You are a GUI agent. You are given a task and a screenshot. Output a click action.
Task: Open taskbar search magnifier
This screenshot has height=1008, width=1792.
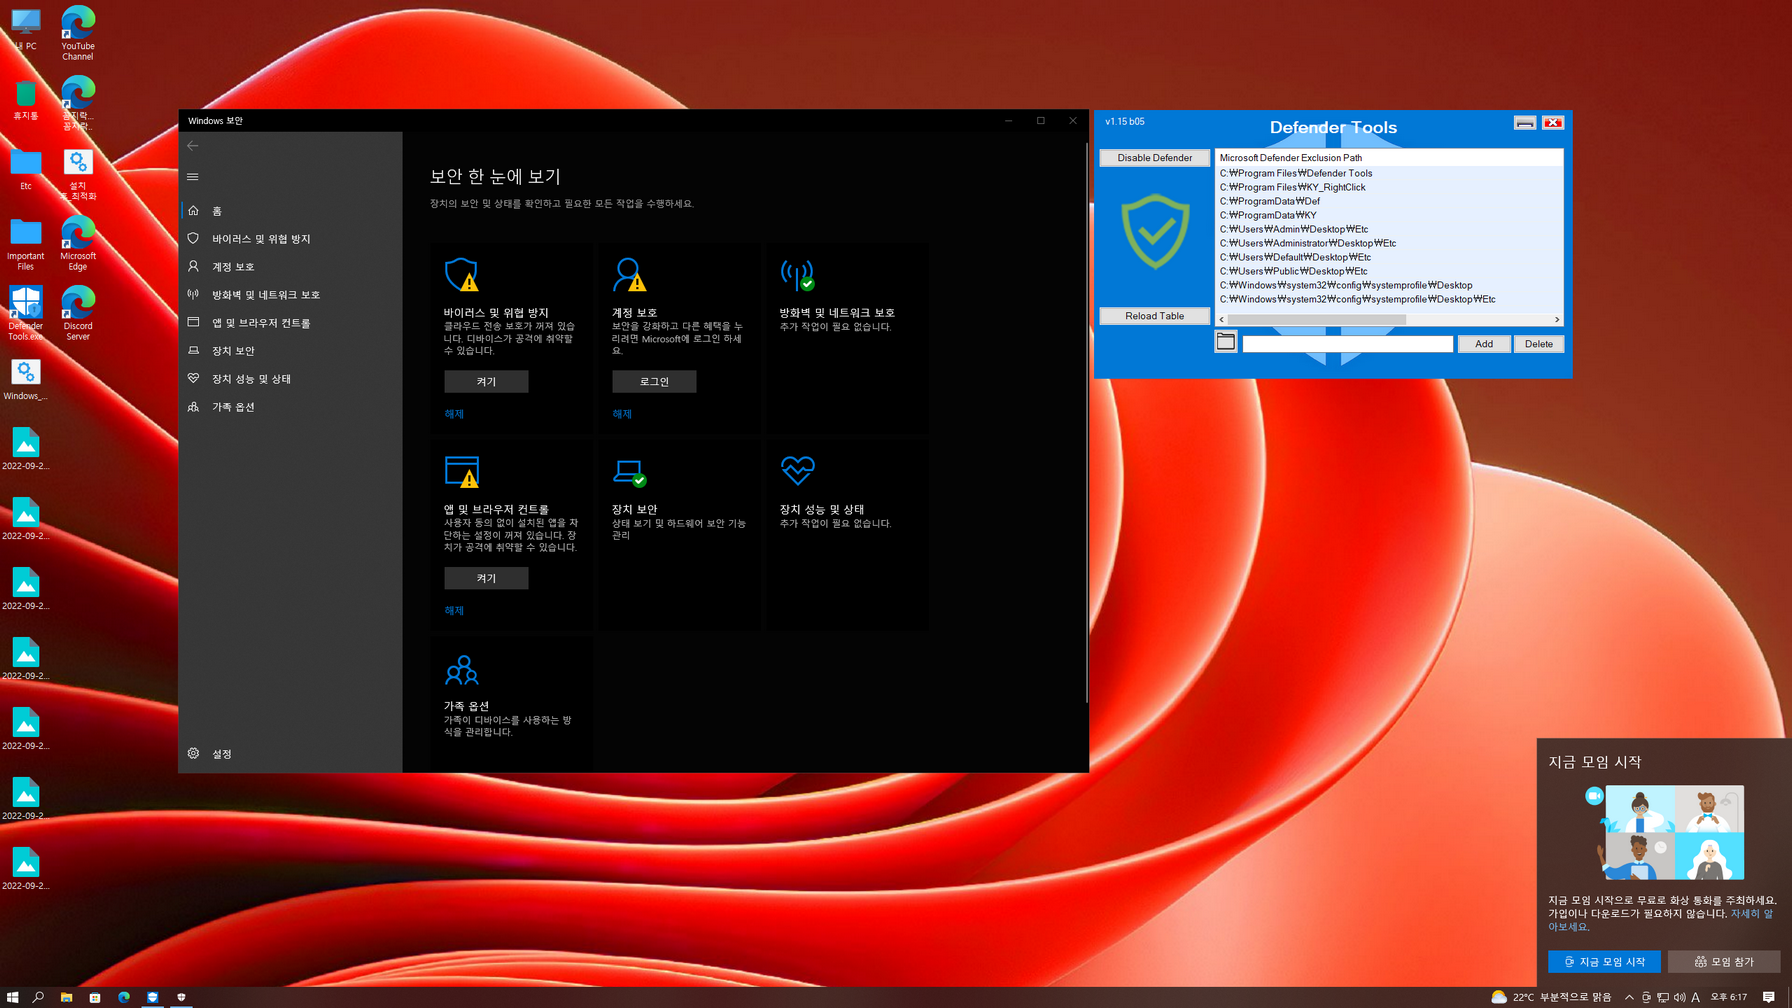point(38,997)
